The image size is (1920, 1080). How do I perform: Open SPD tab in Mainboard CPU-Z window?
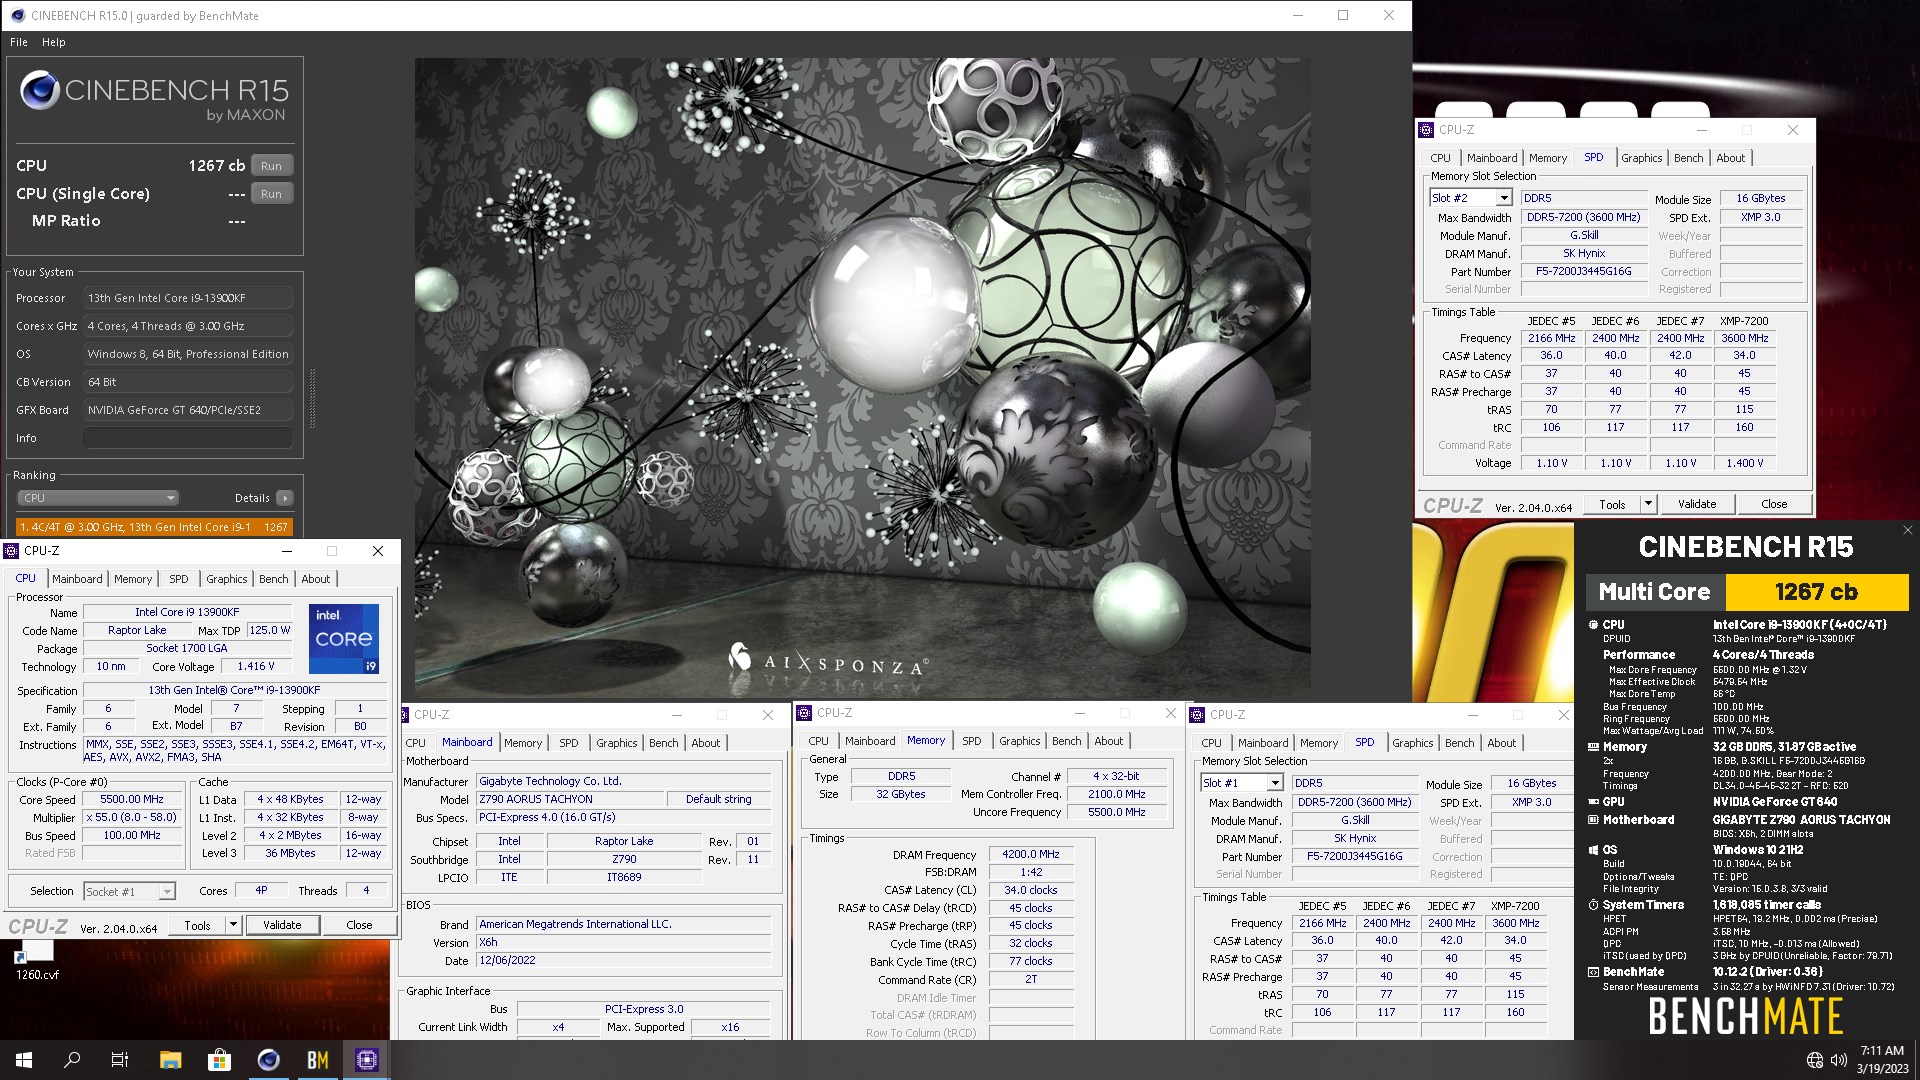(x=569, y=743)
